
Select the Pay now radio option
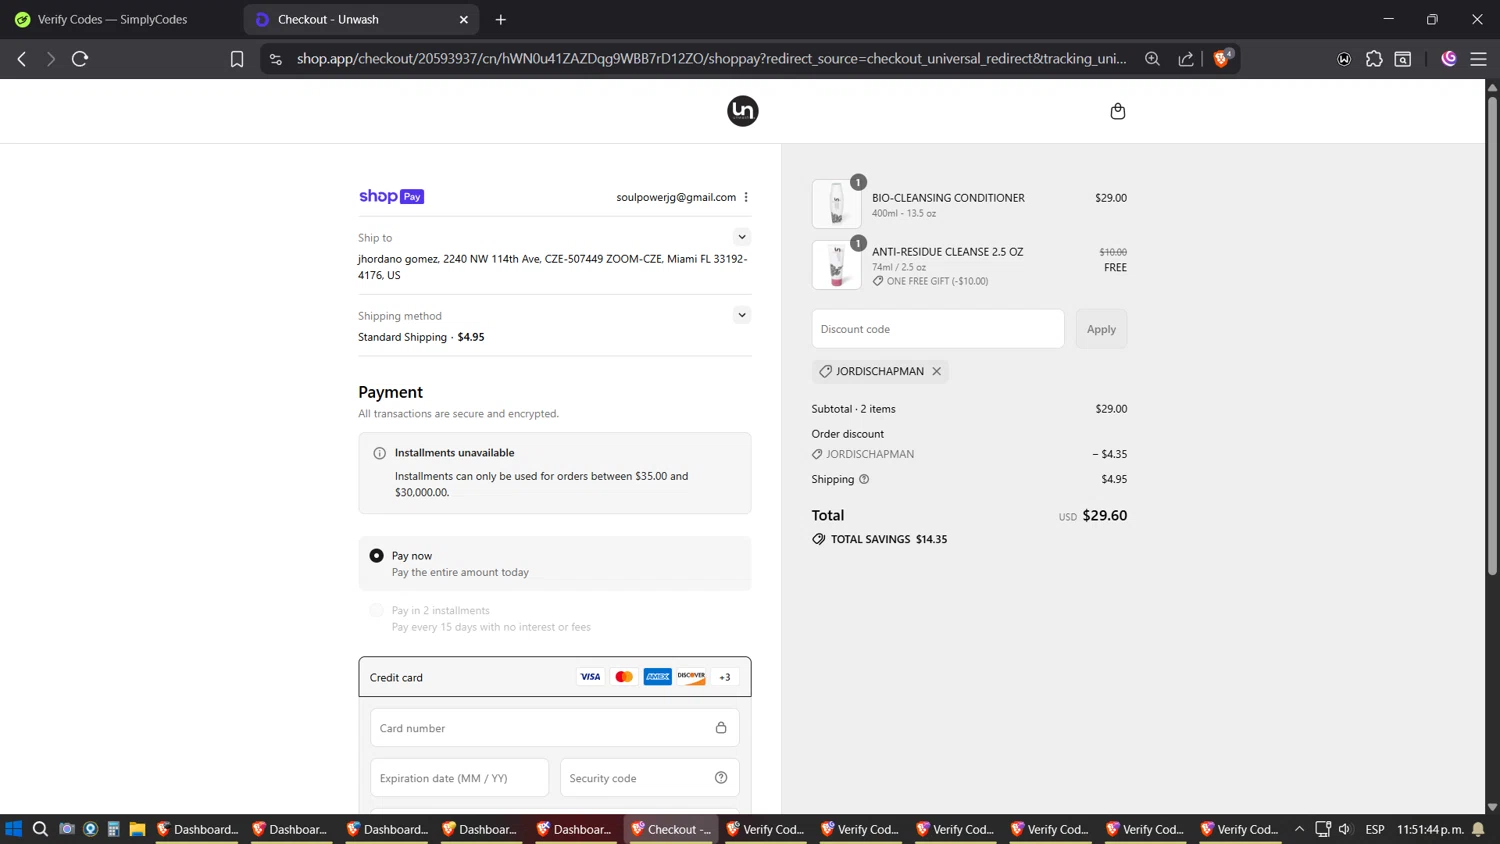tap(377, 556)
